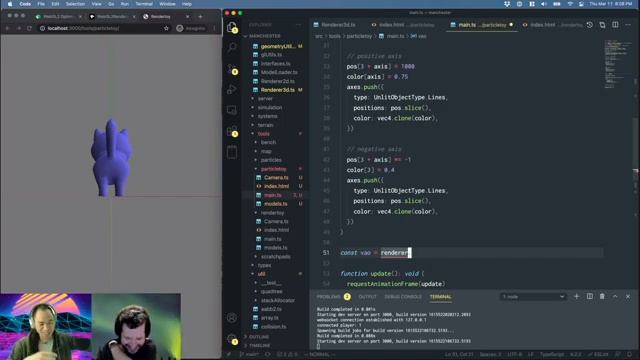Expand the OUTLINE section
Screen dimensions: 640x360
click(259, 337)
